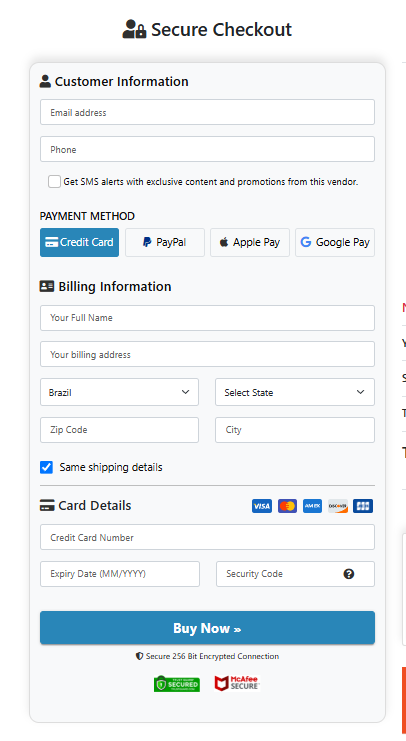The width and height of the screenshot is (406, 741).
Task: Click the security code help question-mark icon
Action: (x=349, y=574)
